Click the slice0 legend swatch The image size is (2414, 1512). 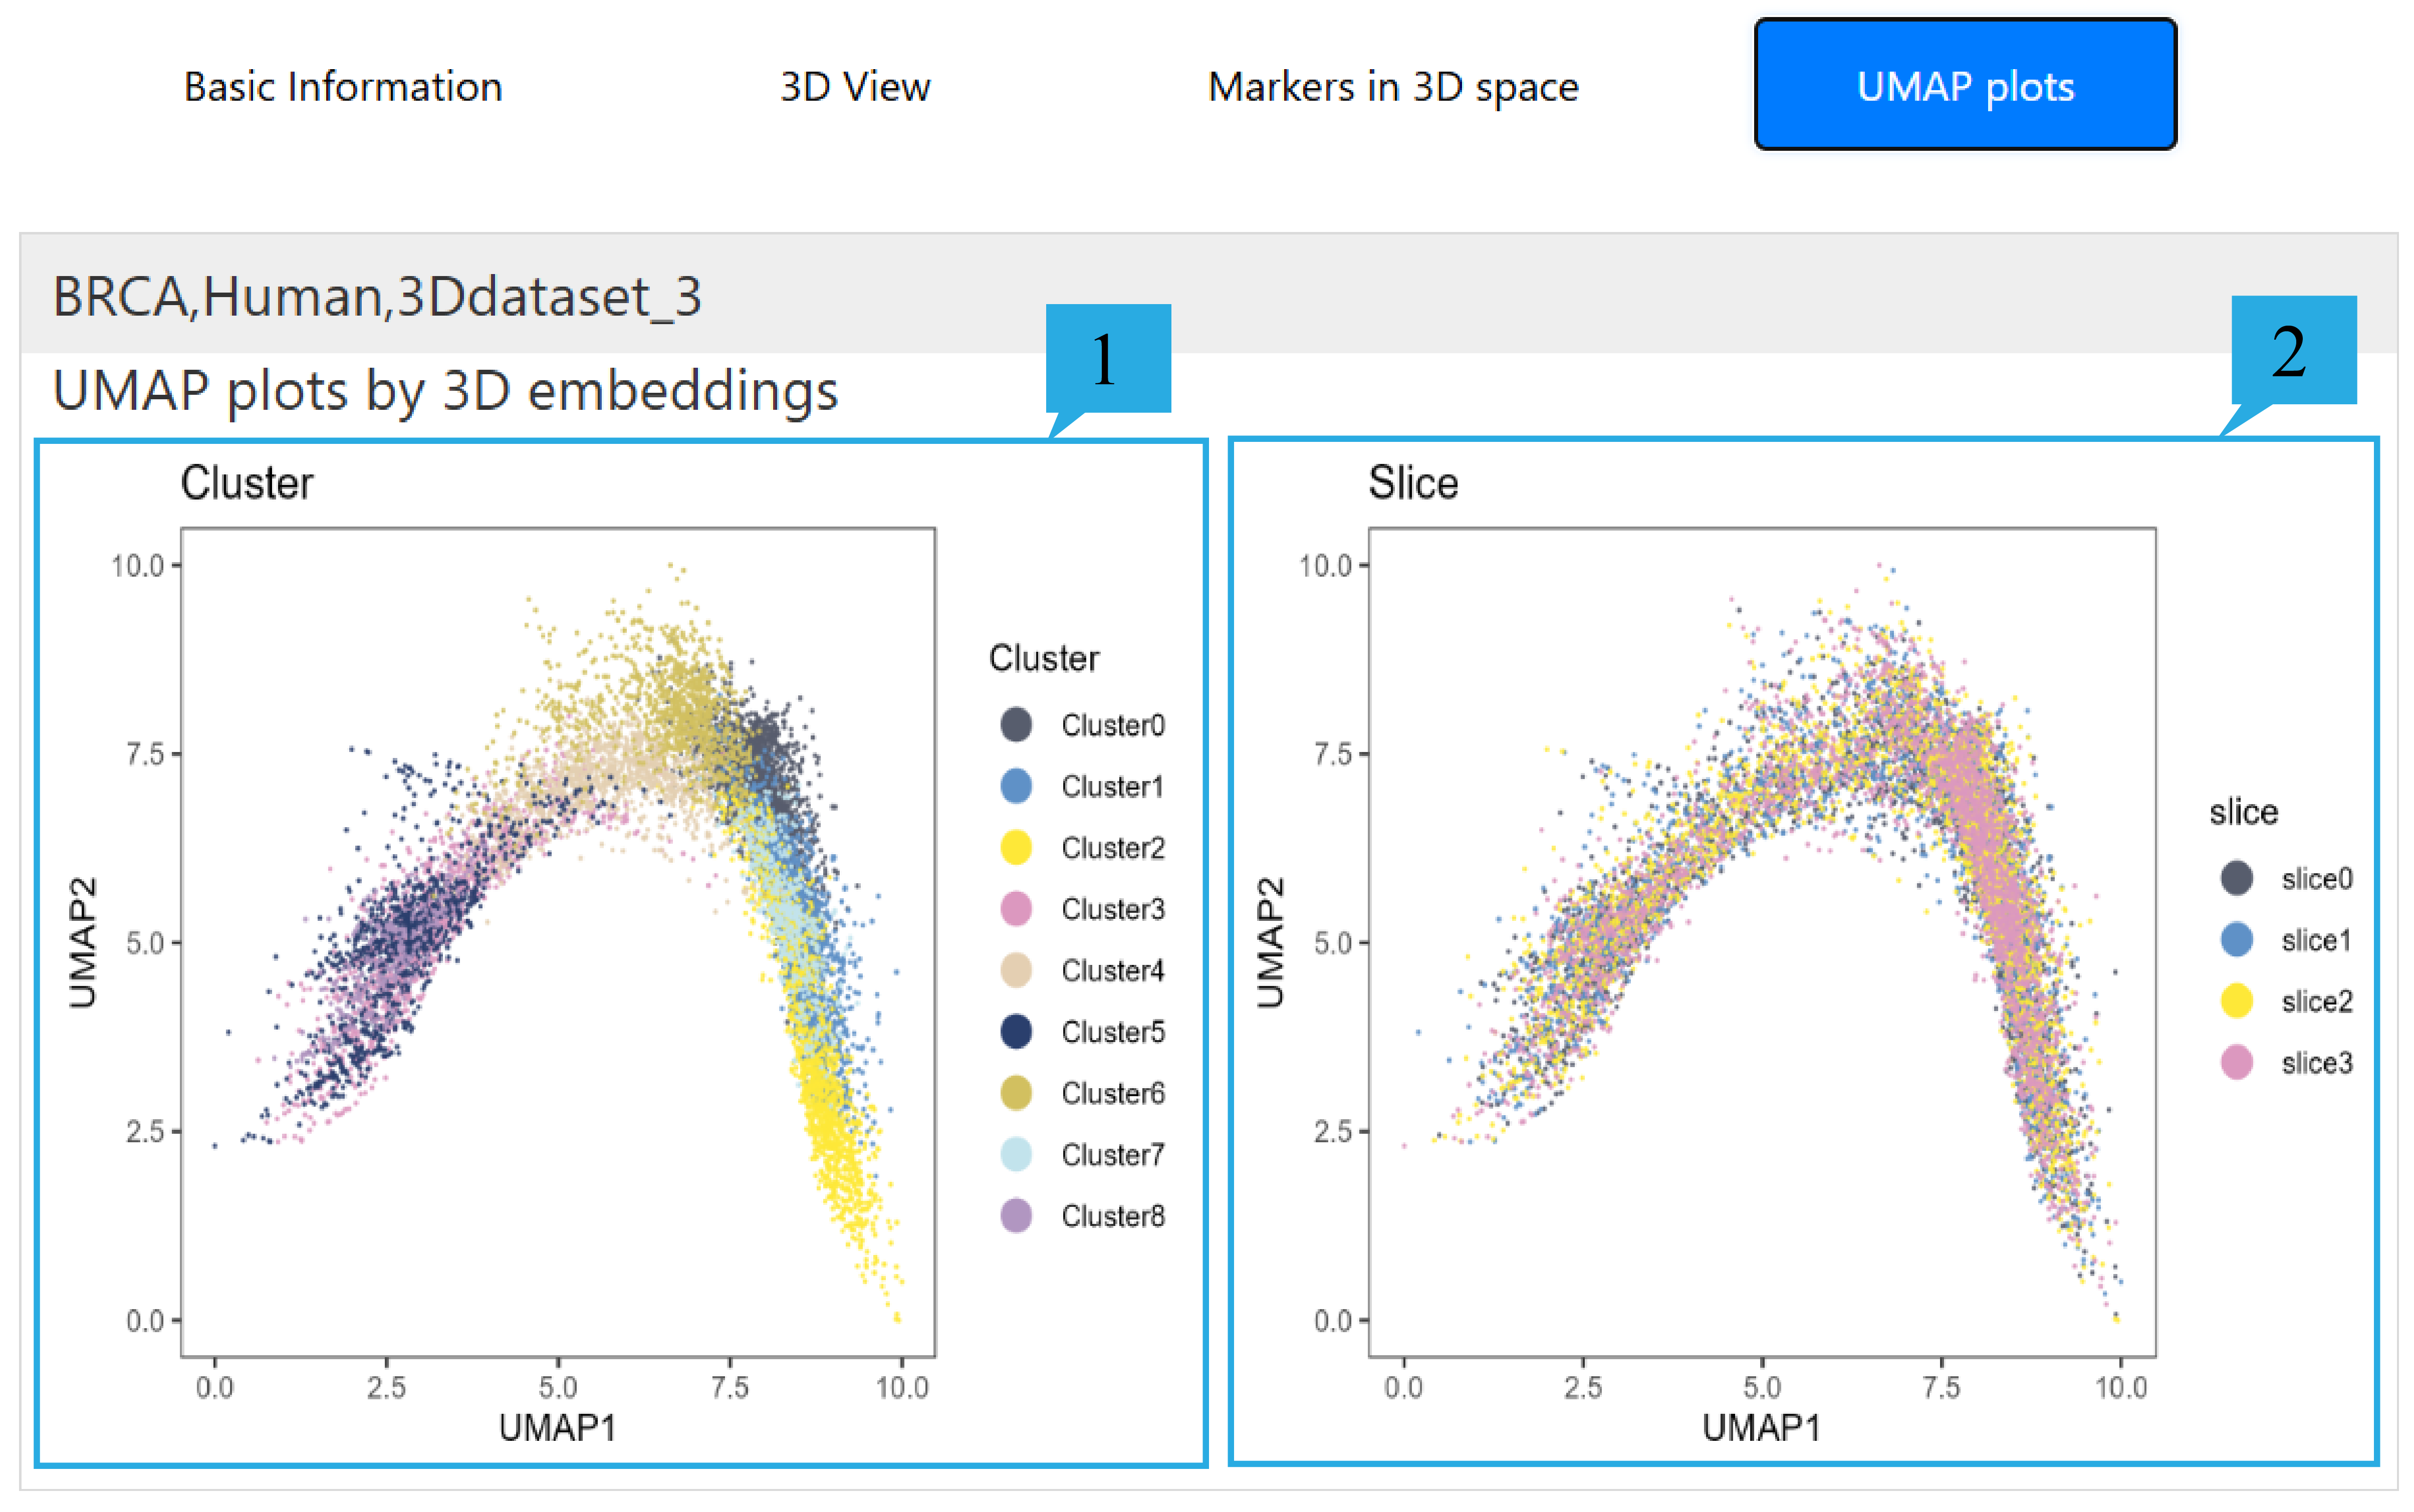(2236, 878)
